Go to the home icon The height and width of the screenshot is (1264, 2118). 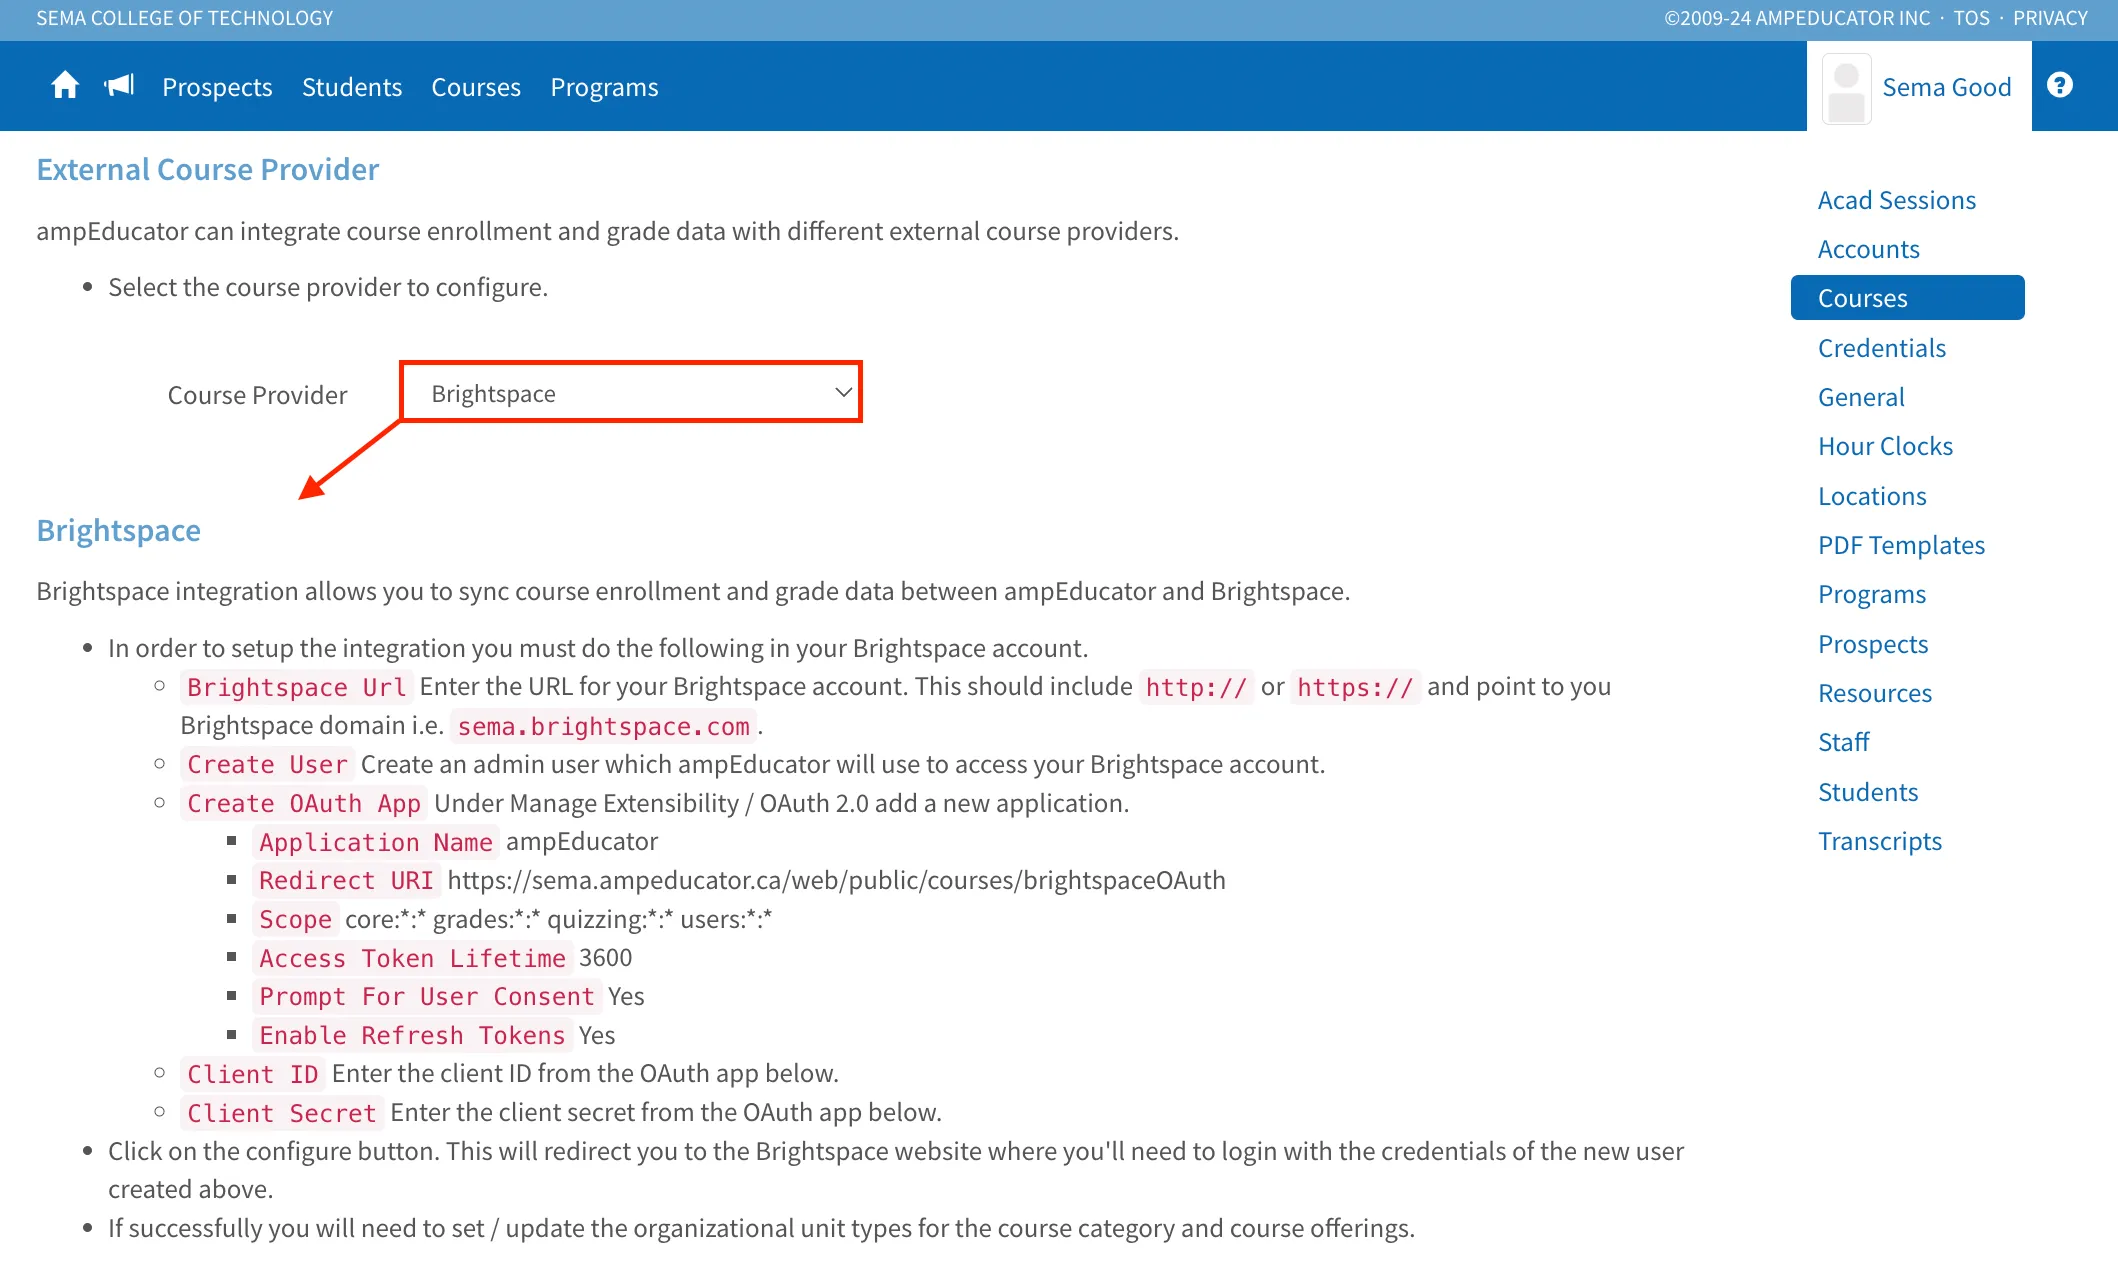click(65, 86)
